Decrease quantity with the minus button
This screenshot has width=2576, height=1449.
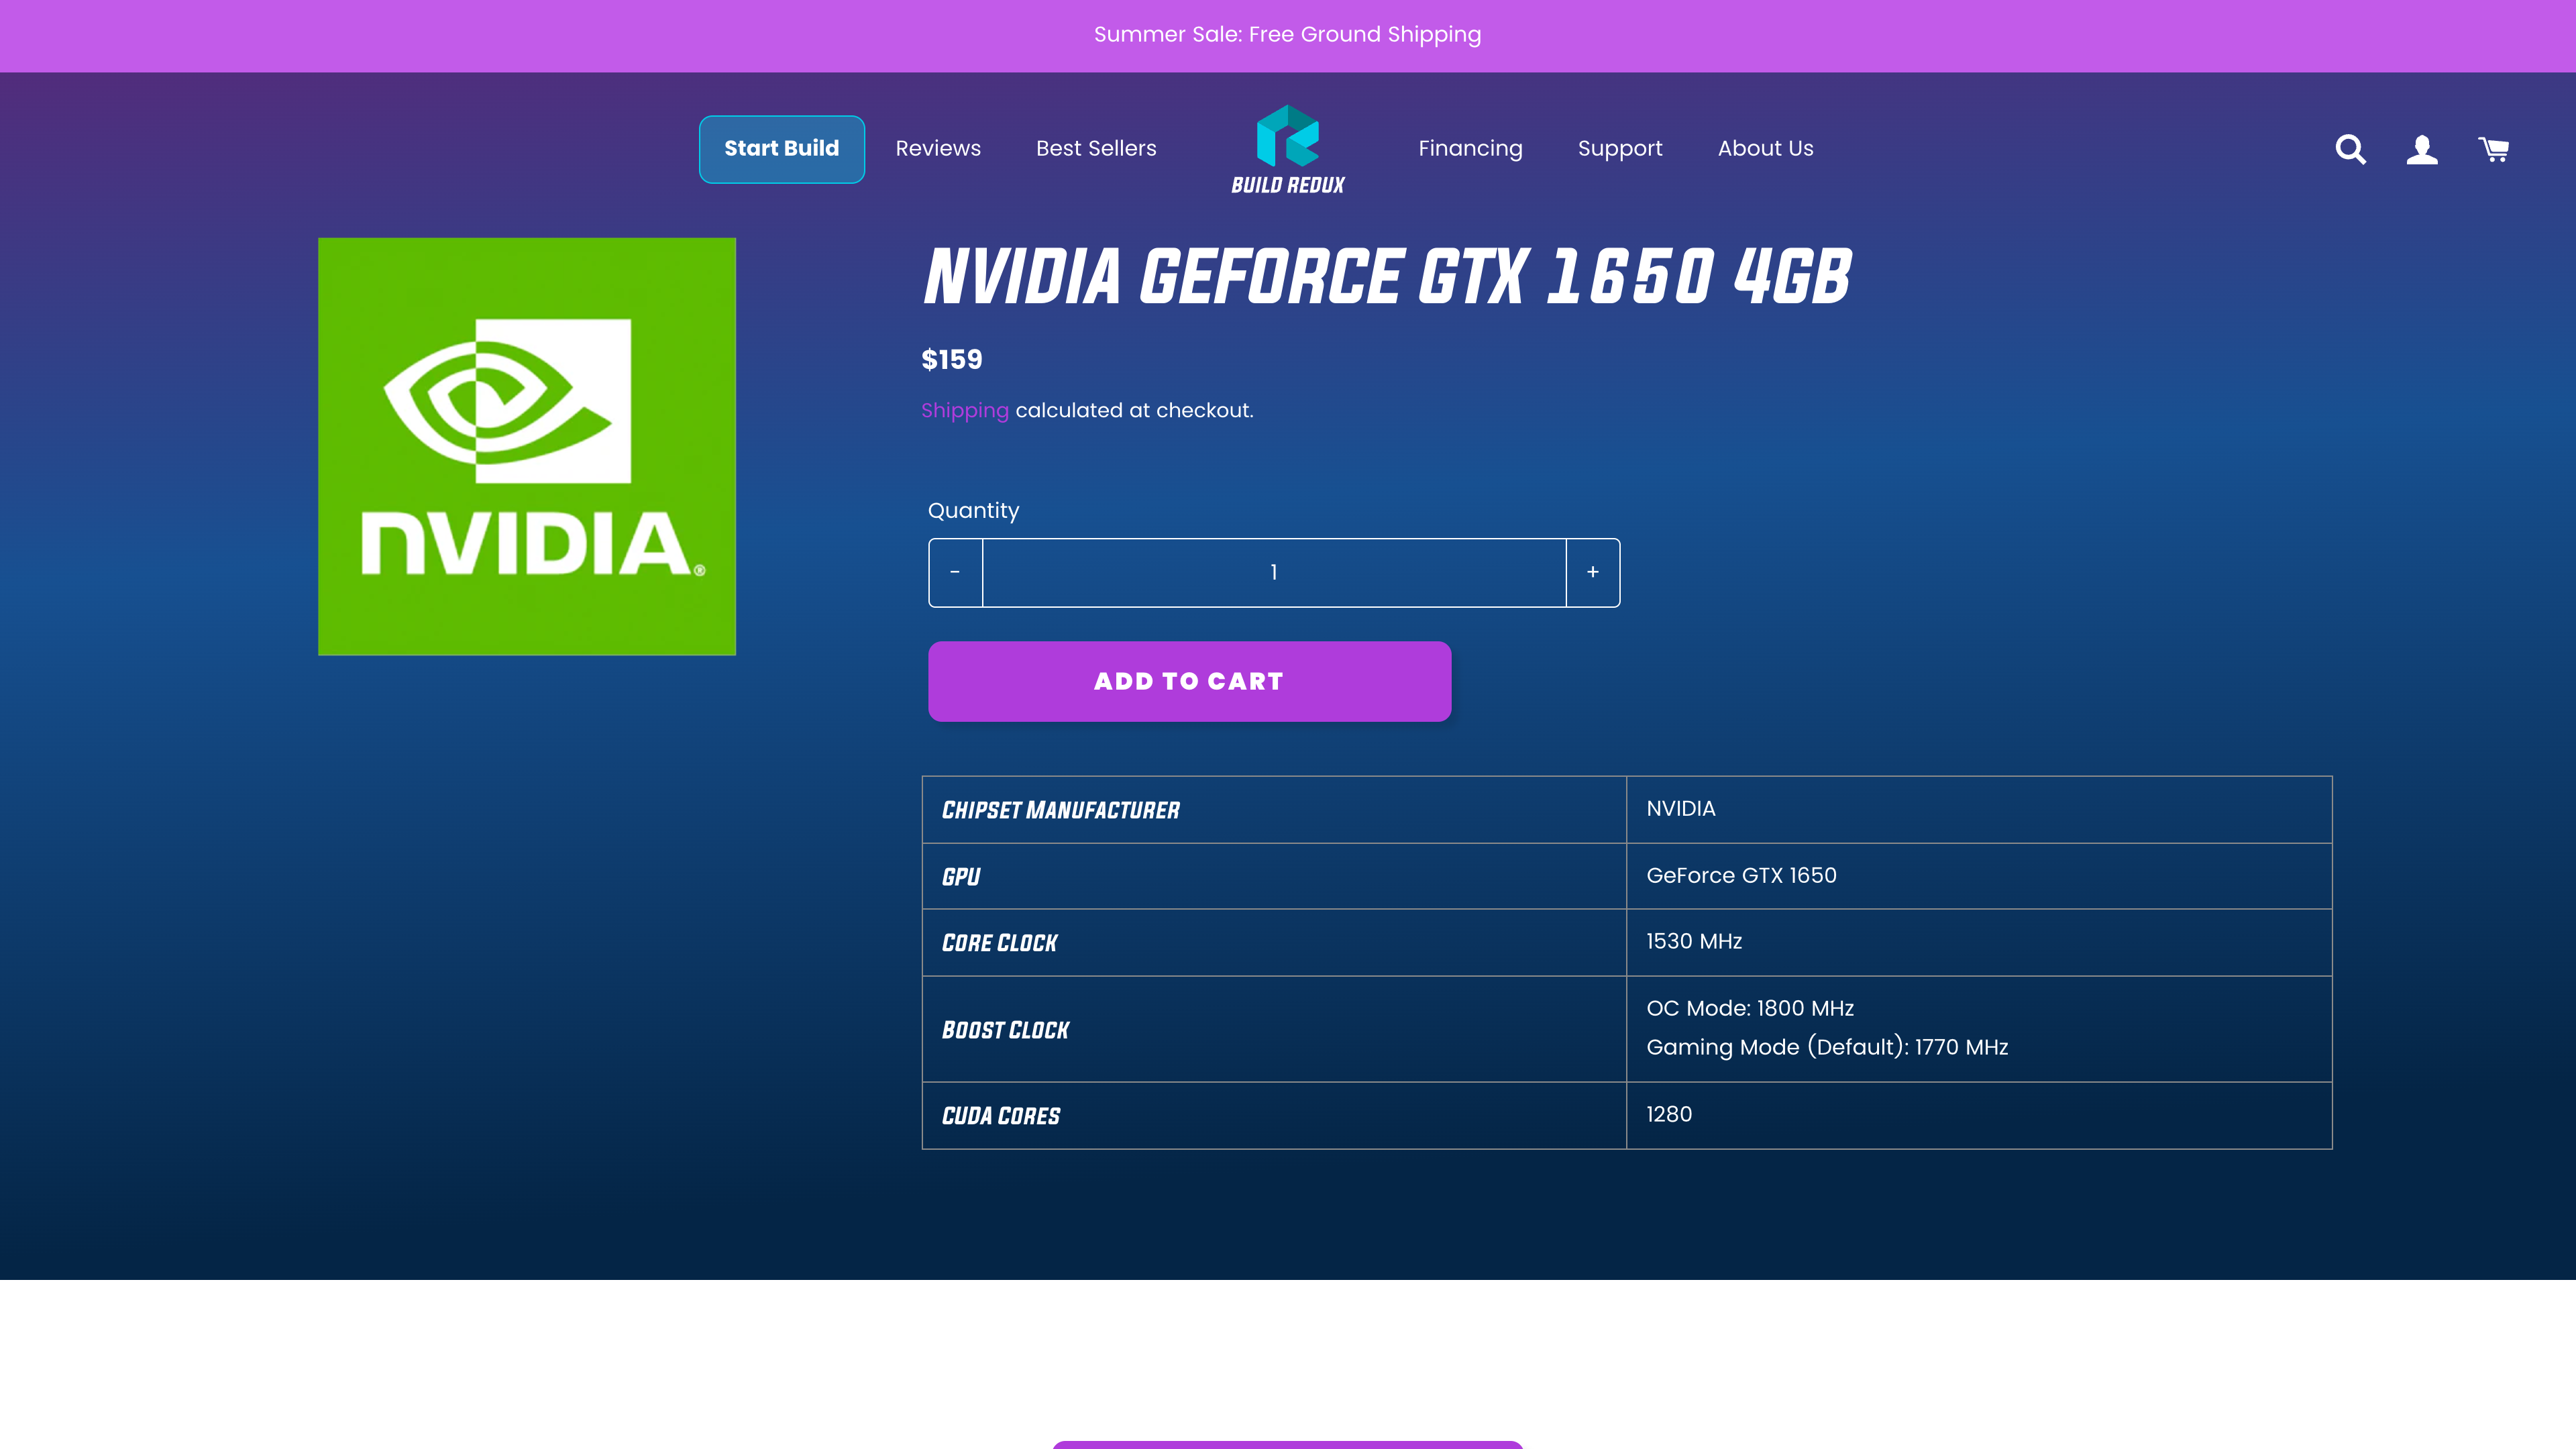coord(955,572)
